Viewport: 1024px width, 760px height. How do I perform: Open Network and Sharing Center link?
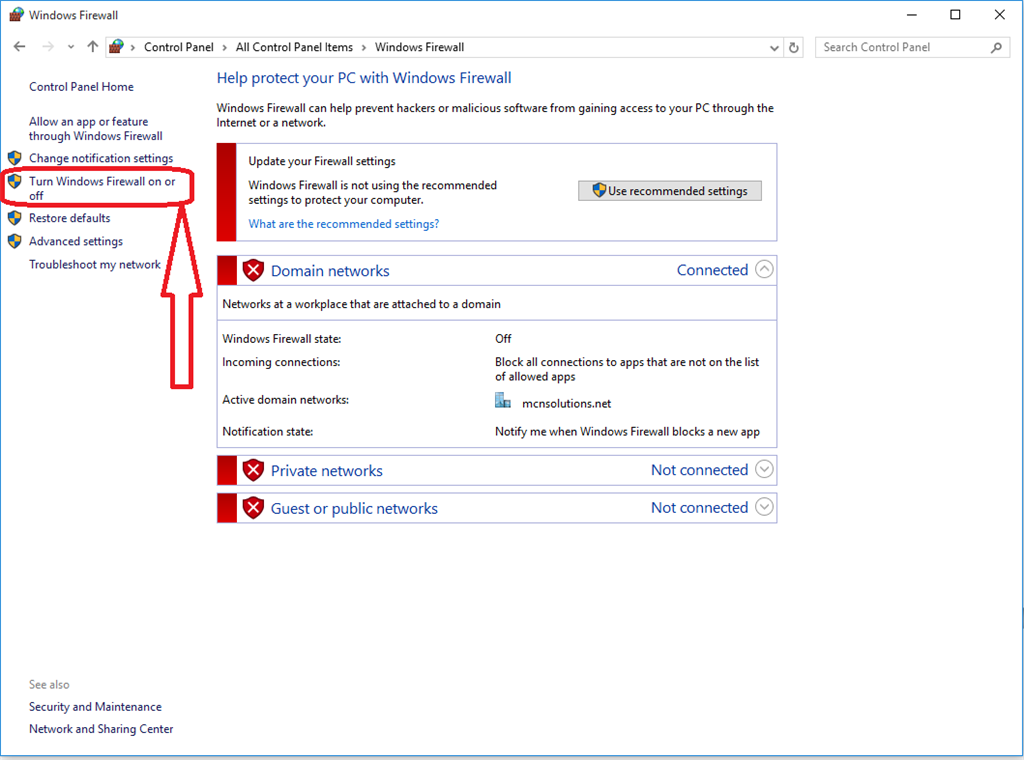[x=101, y=729]
